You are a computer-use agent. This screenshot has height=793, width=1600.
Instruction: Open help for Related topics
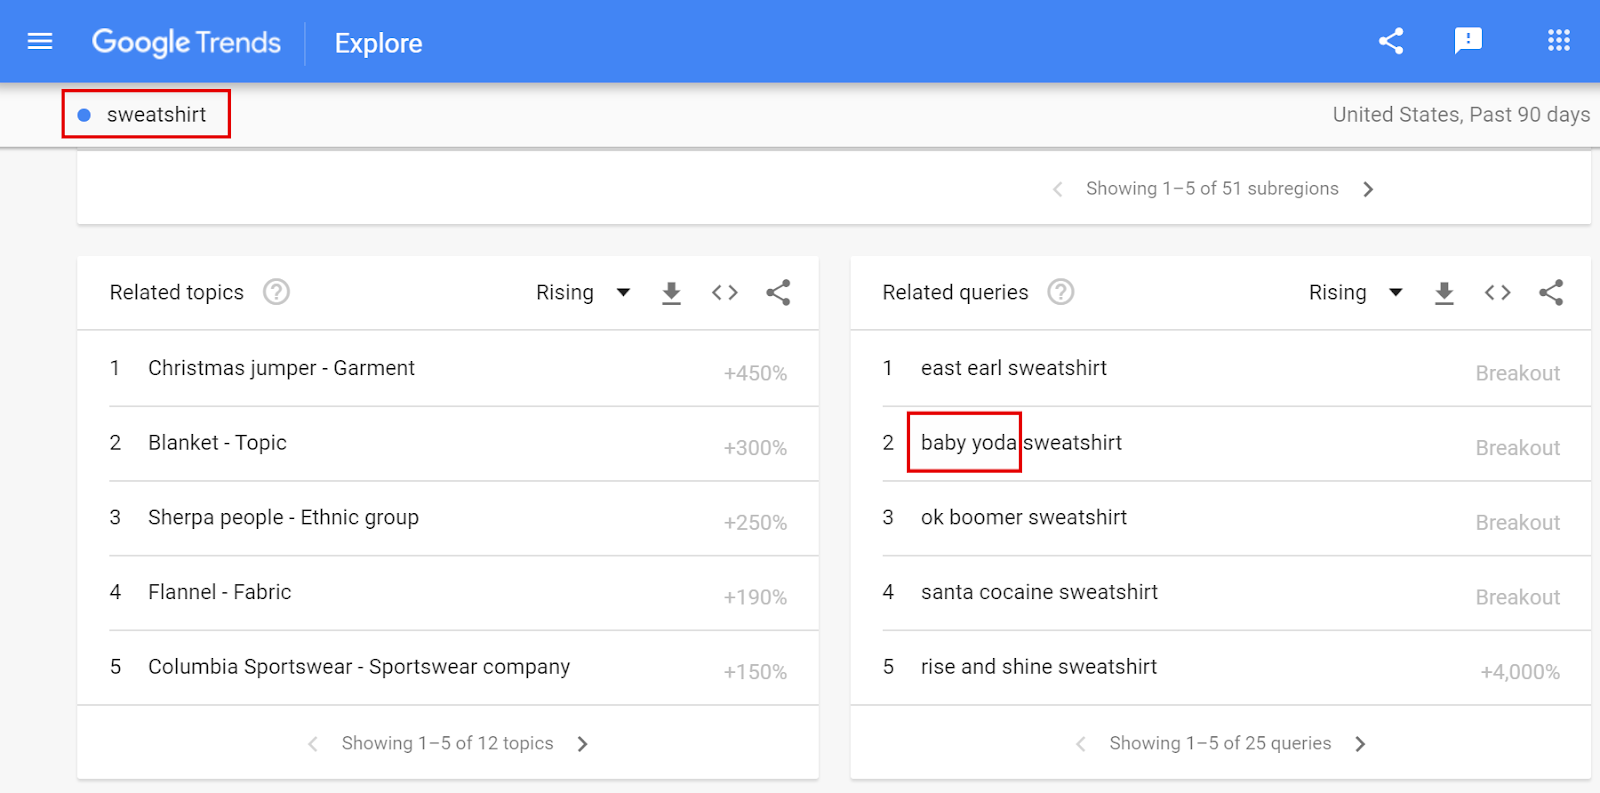[276, 292]
